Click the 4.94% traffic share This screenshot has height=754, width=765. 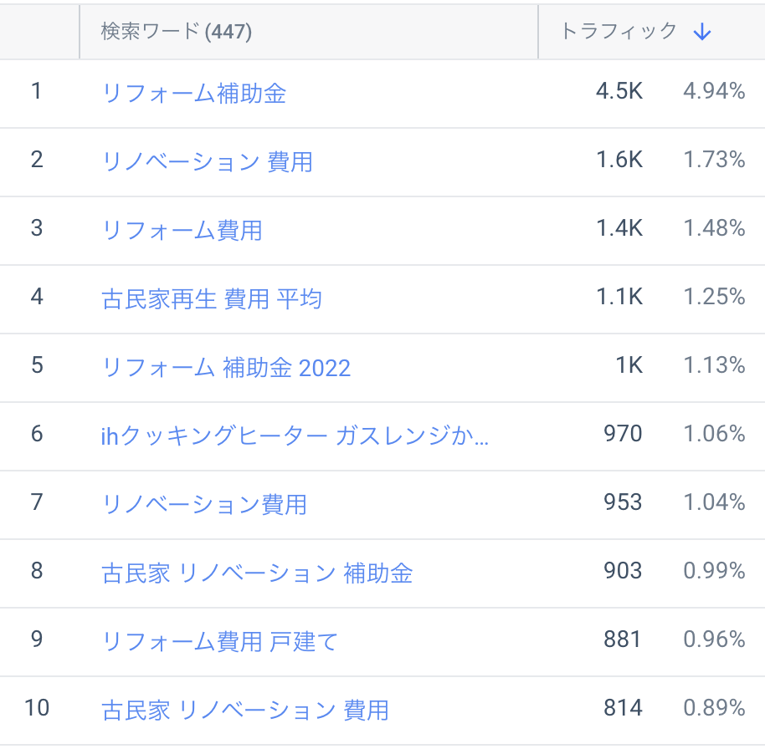click(714, 92)
